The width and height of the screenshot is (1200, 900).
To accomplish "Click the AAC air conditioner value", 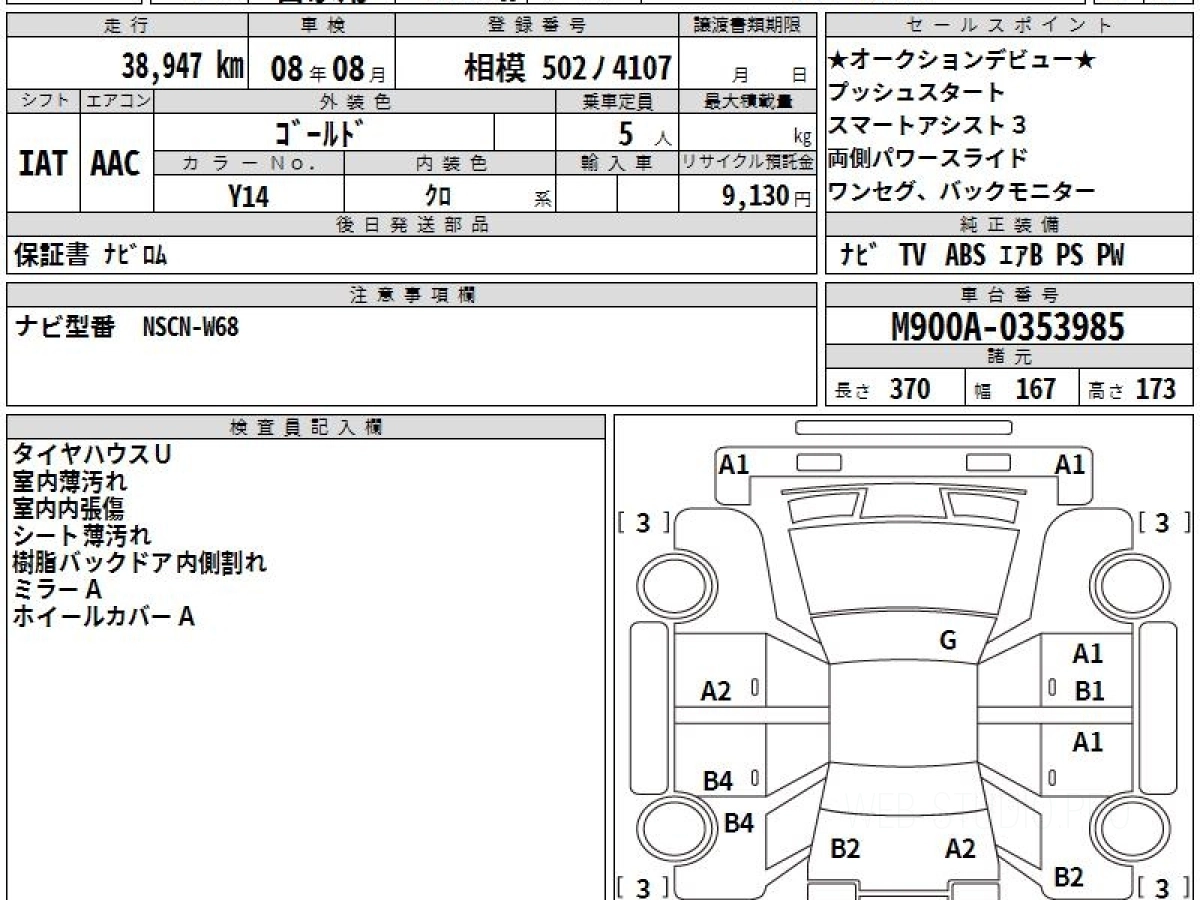I will pos(116,164).
